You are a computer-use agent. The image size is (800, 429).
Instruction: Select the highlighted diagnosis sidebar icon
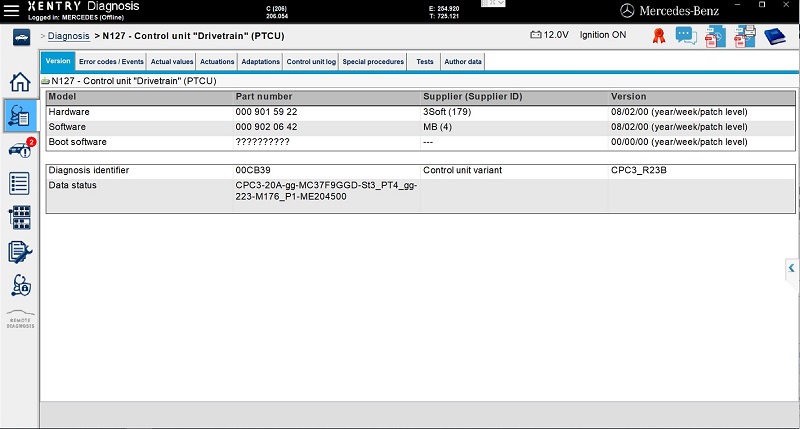pyautogui.click(x=20, y=116)
